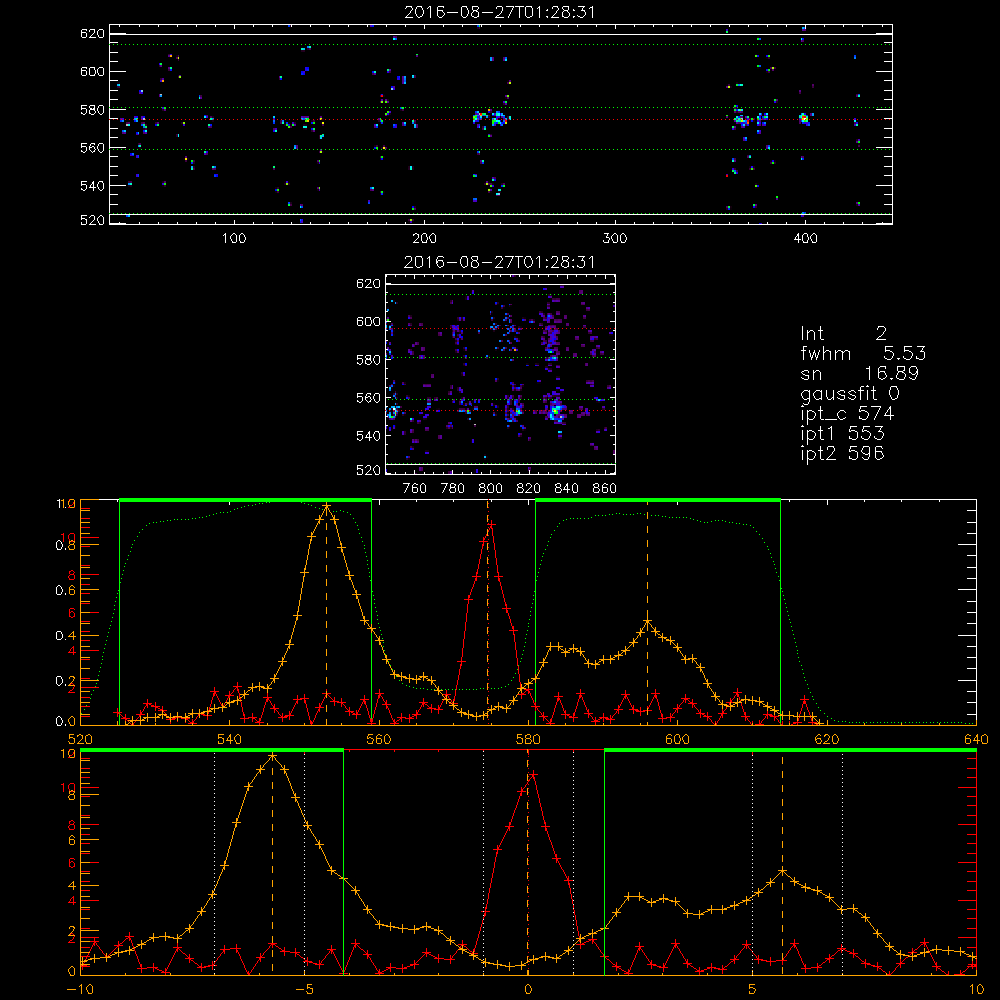Select the "fwhm 5.53" readout line

point(863,353)
